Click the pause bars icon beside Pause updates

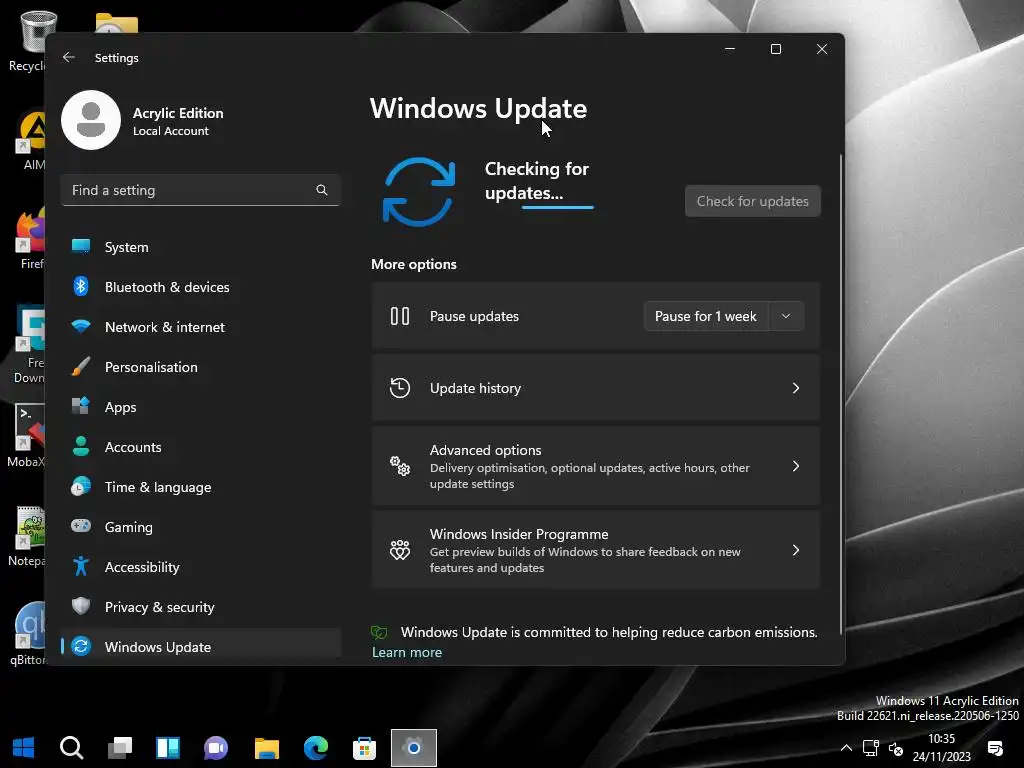[400, 316]
